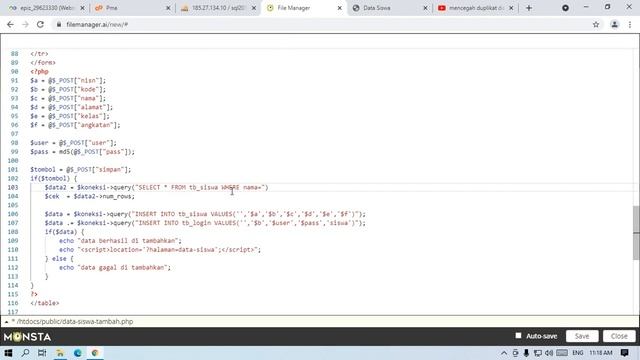Click the round media control icon beside new tab
The width and height of the screenshot is (640, 360).
pyautogui.click(x=565, y=8)
